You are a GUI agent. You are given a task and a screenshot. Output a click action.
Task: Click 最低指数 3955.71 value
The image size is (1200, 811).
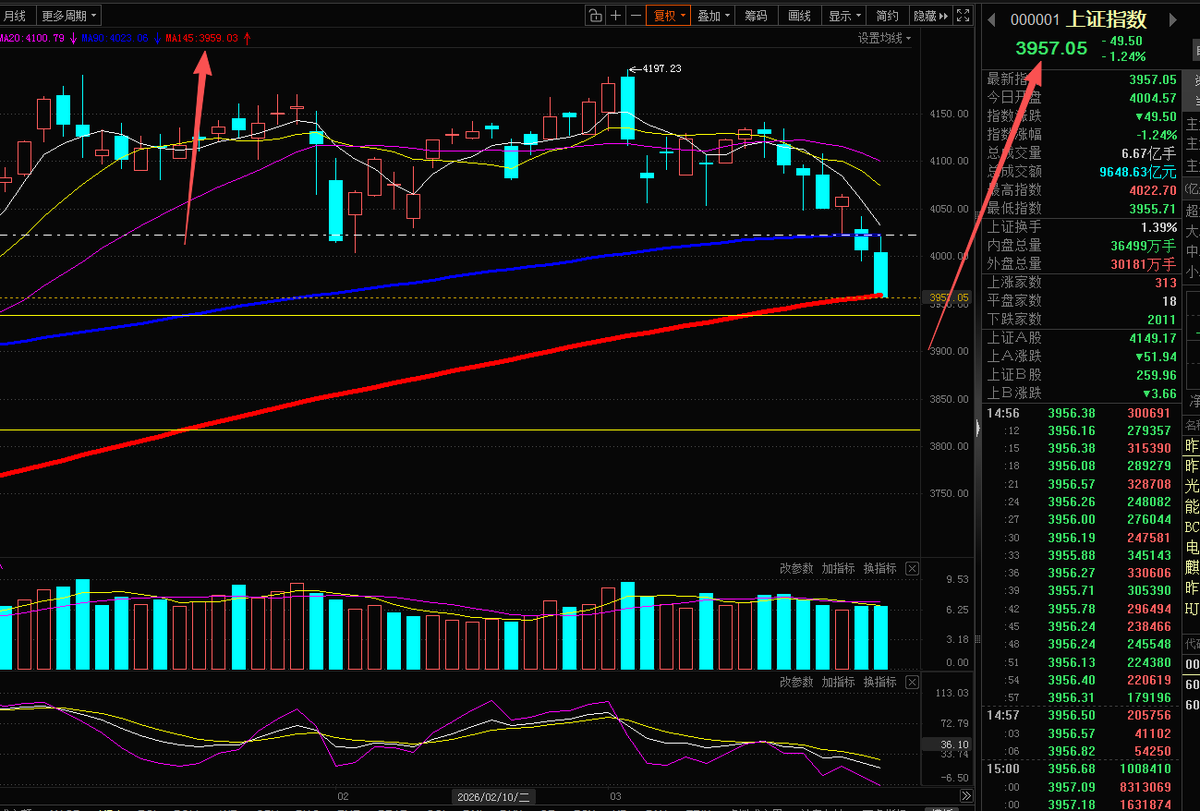click(1153, 208)
